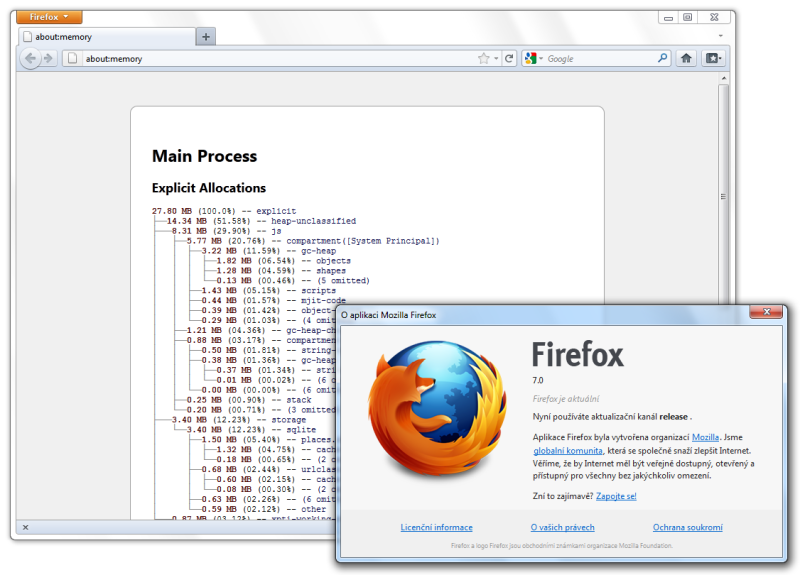Click the 0.44 MB mjit-code row
Viewport: 800px width, 575px height.
(273, 301)
